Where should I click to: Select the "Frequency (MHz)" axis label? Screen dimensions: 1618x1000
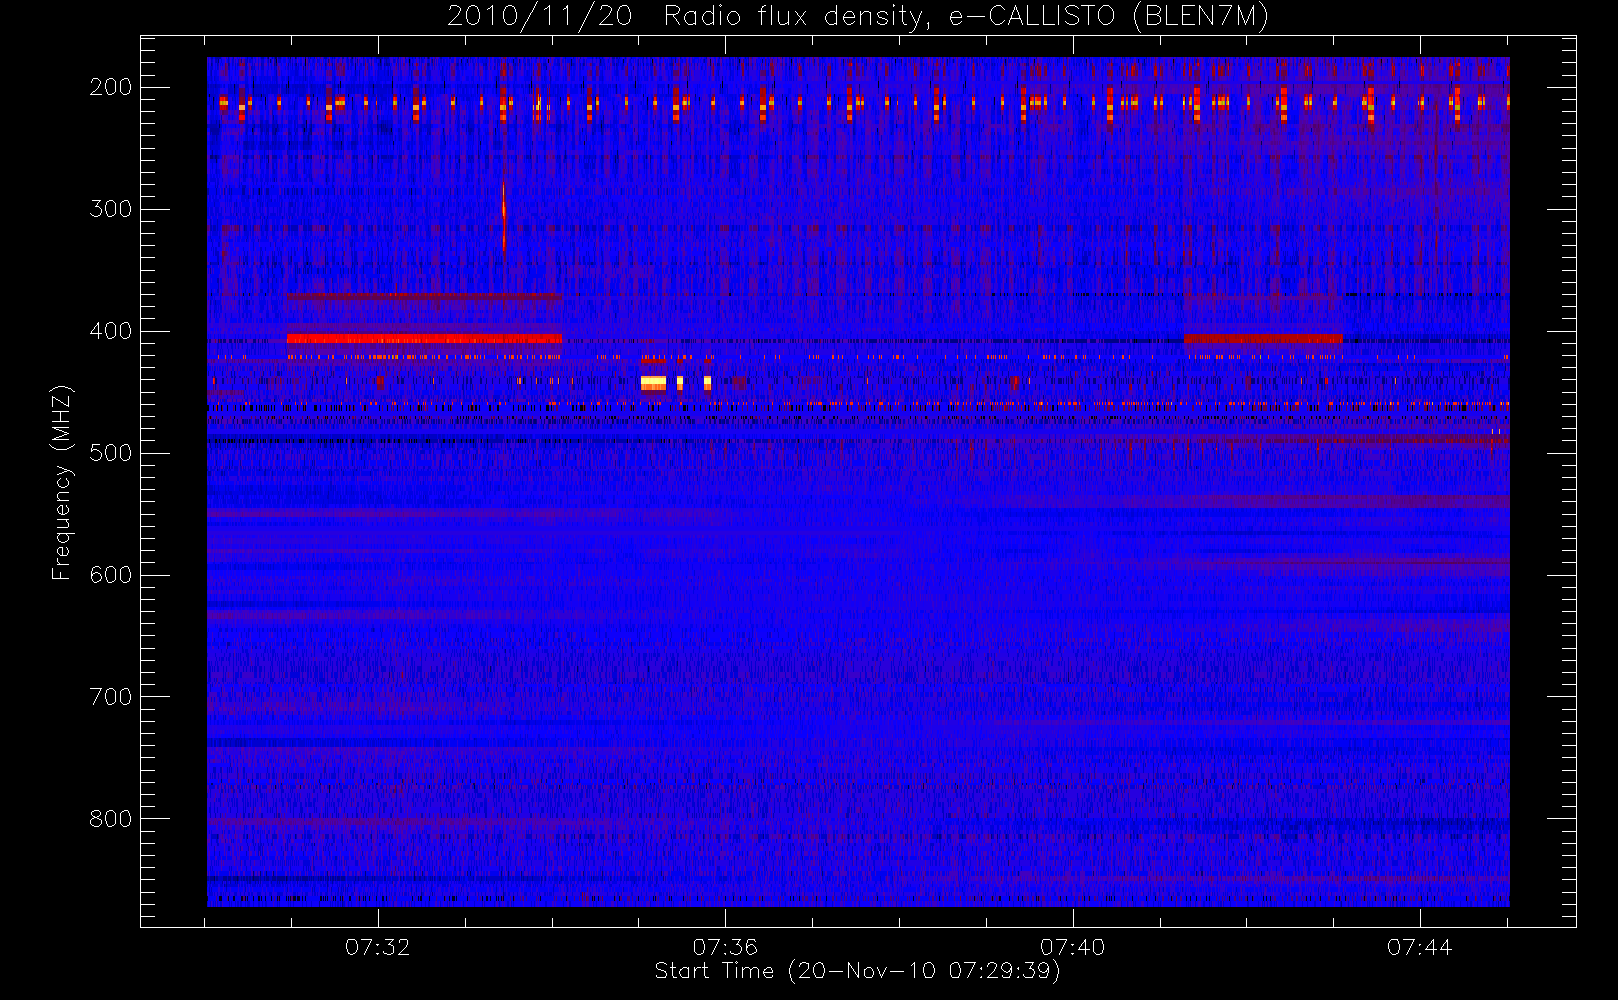(62, 482)
